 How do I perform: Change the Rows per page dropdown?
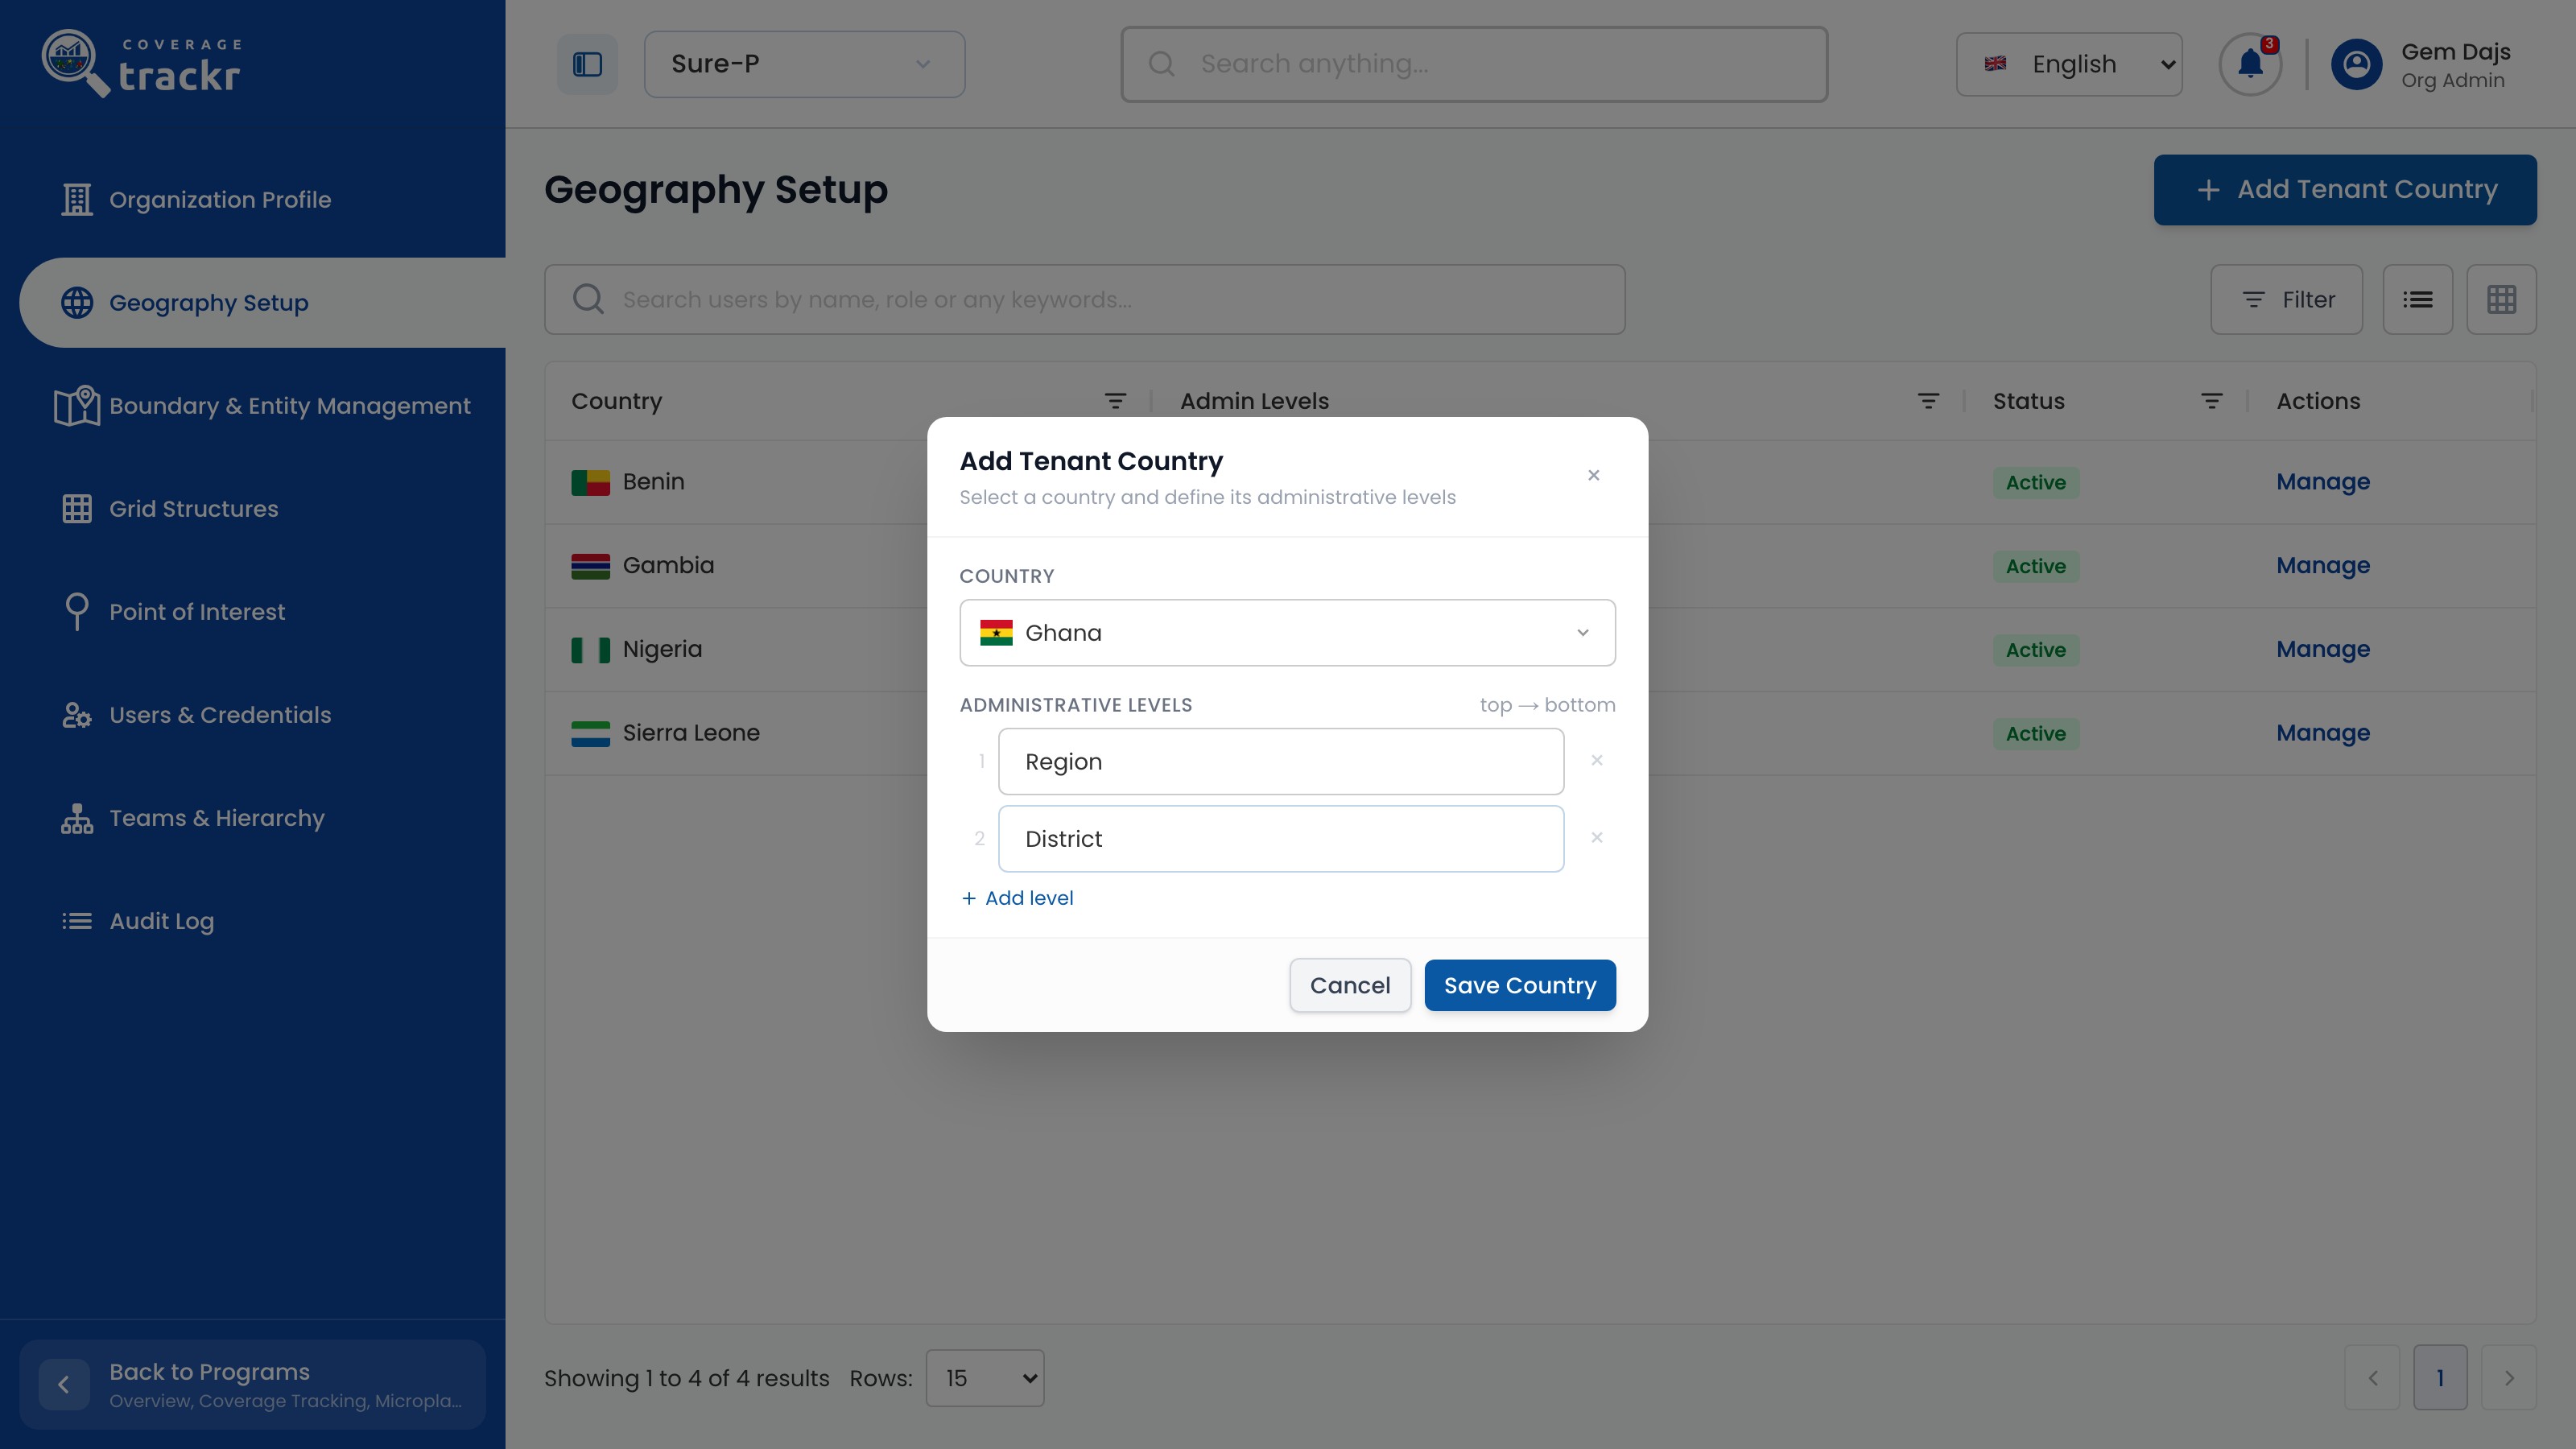[984, 1378]
